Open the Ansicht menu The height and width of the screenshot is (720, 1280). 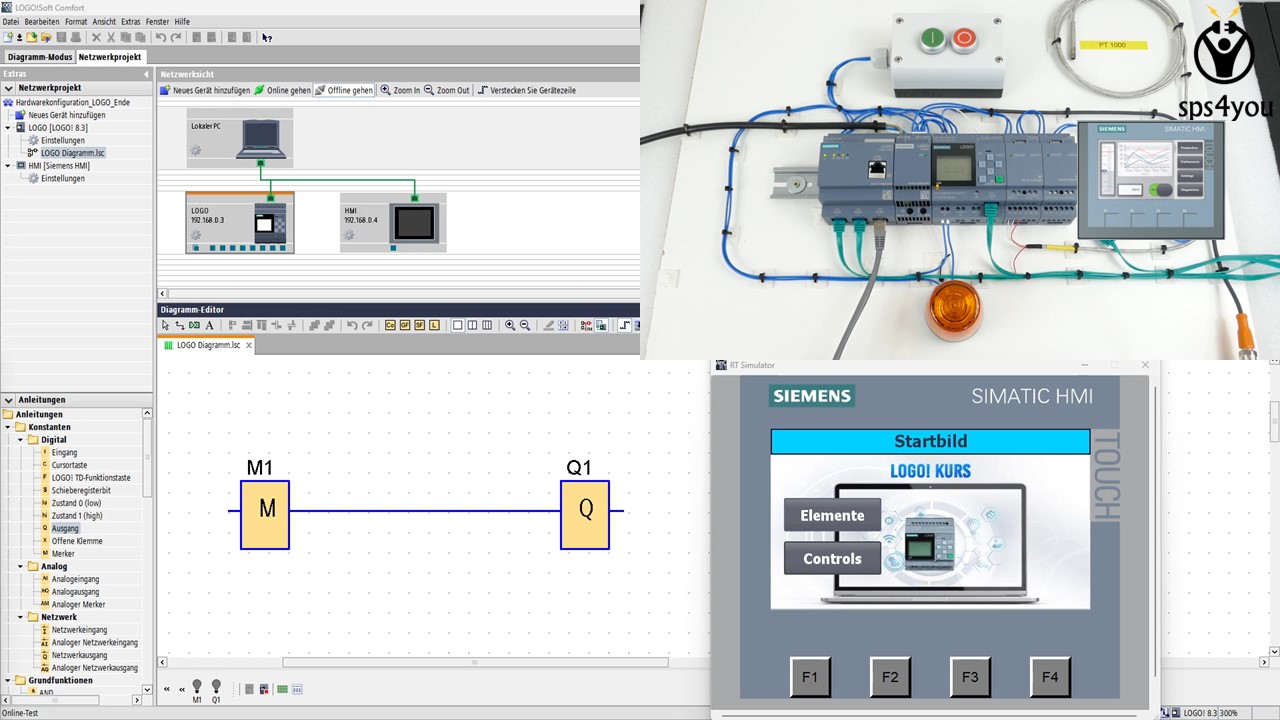tap(104, 21)
